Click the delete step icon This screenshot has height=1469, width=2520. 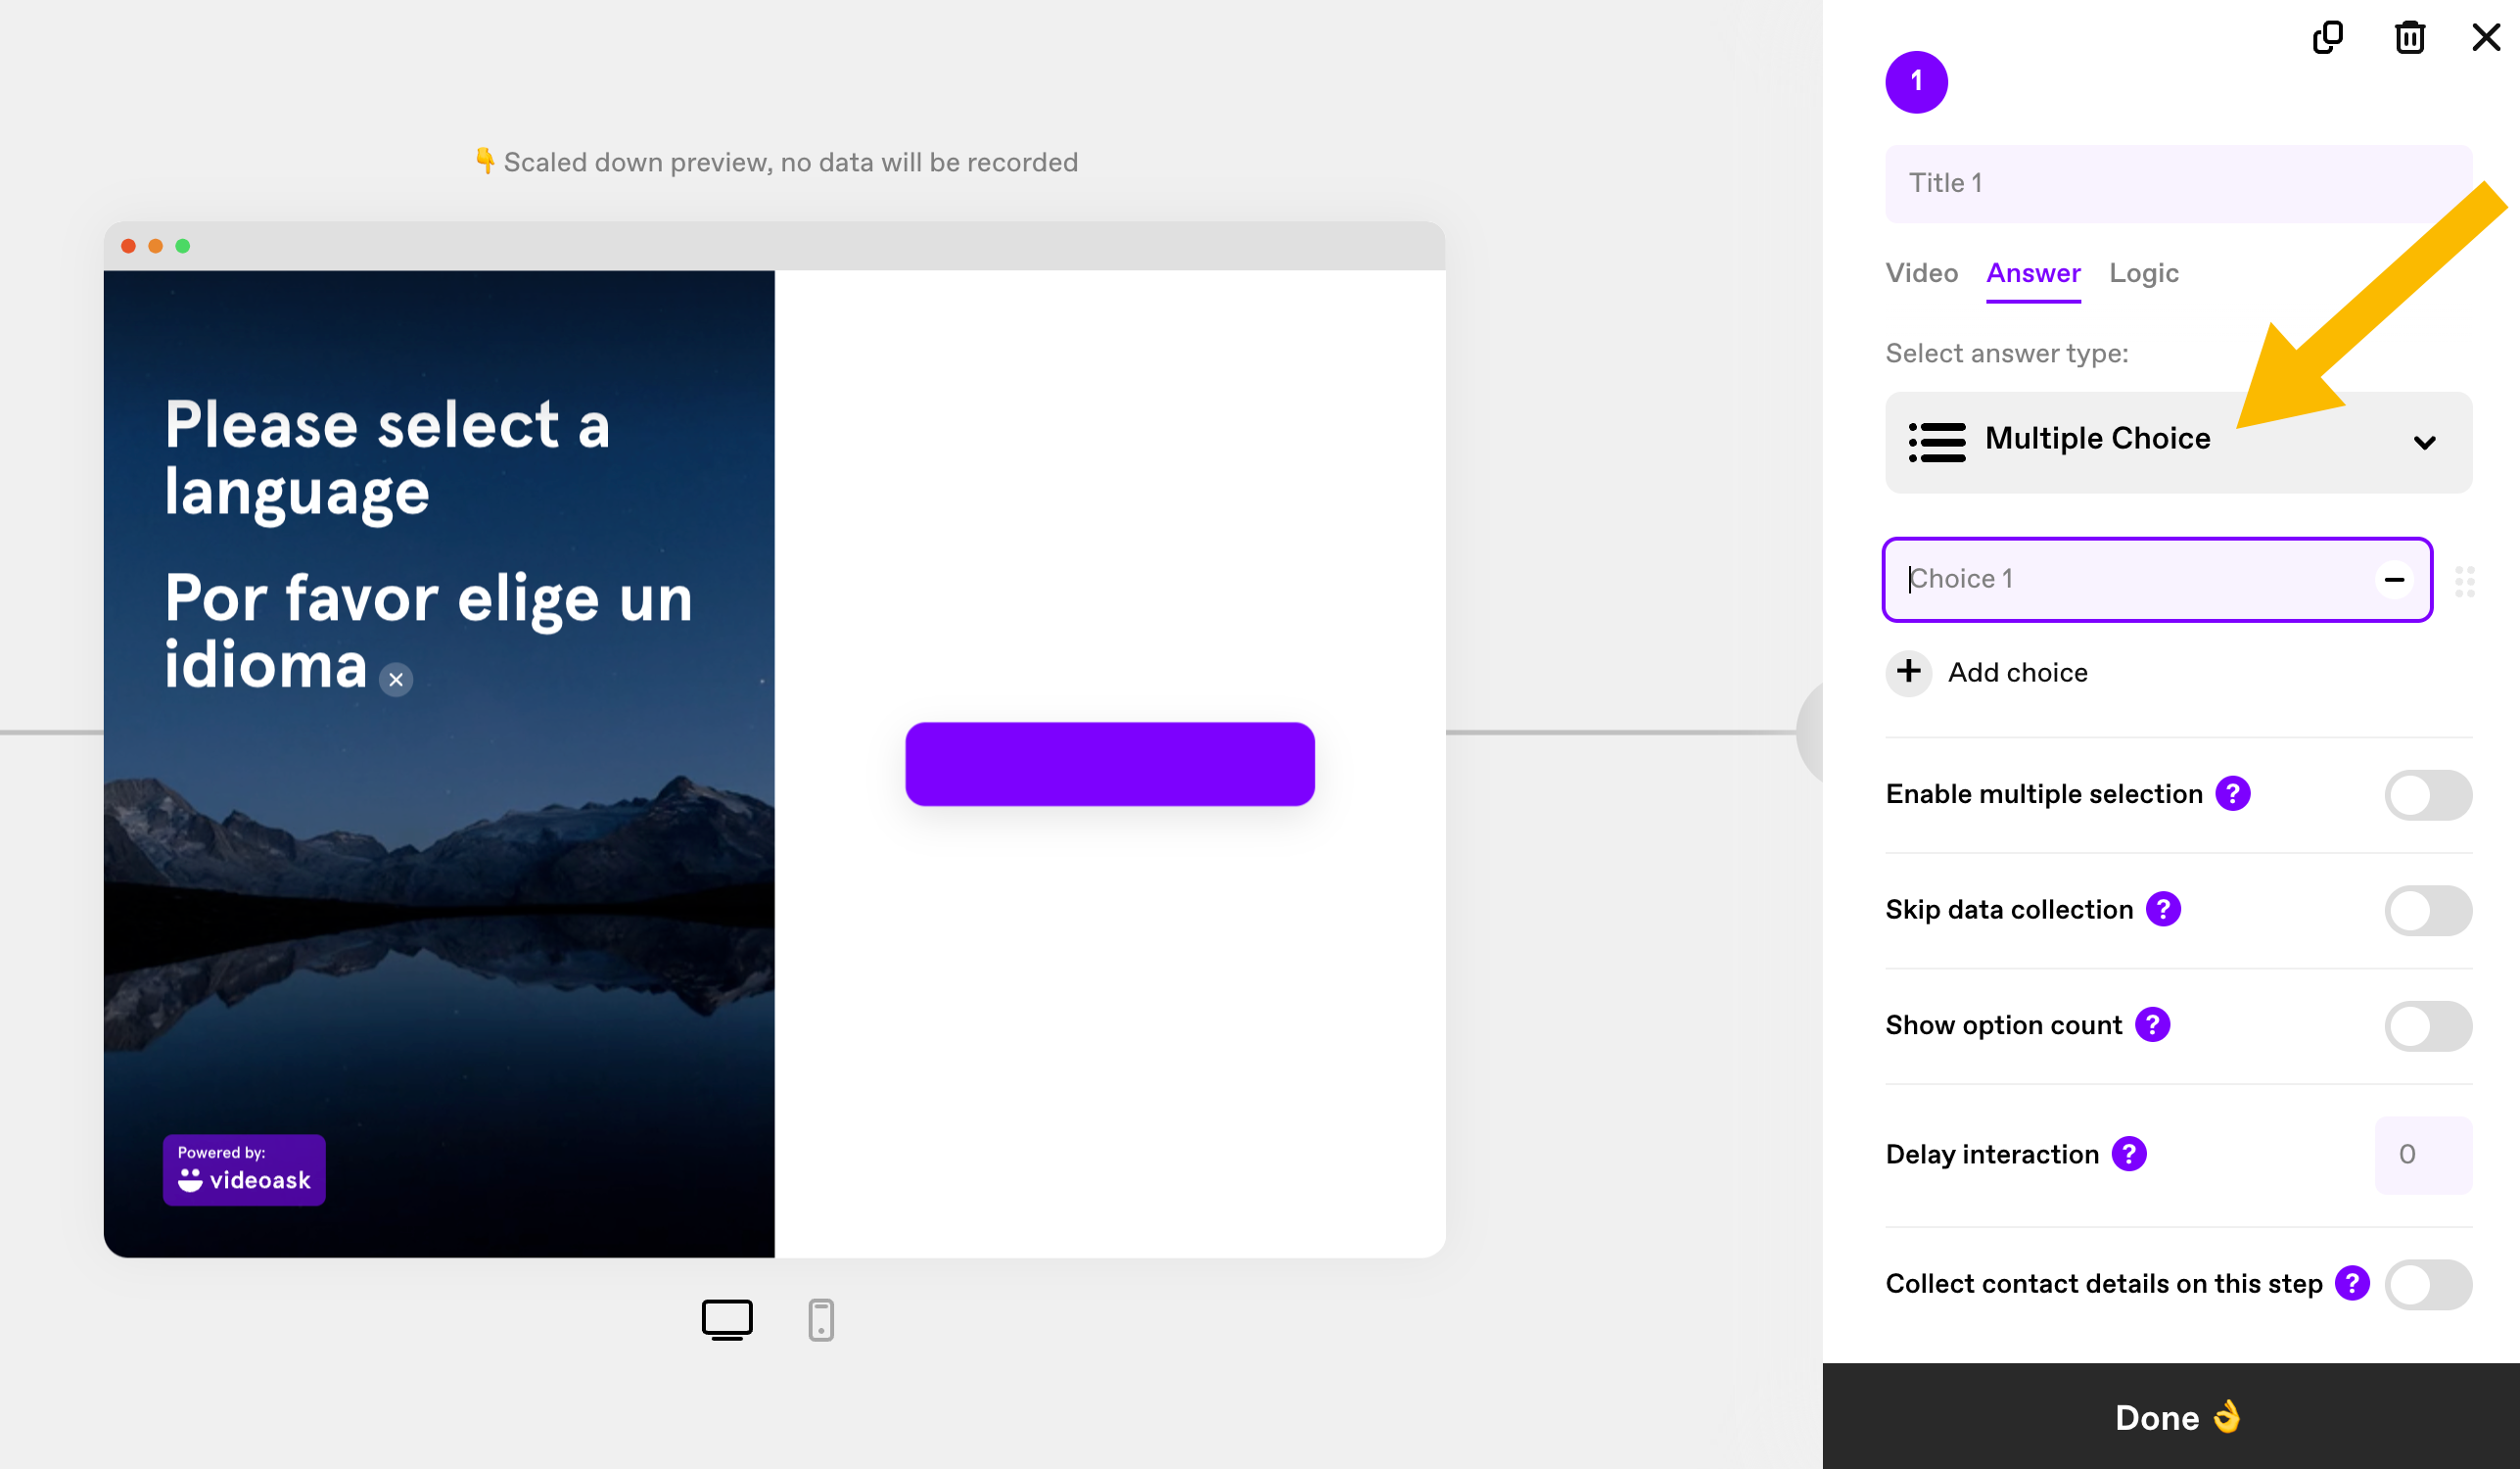2410,38
